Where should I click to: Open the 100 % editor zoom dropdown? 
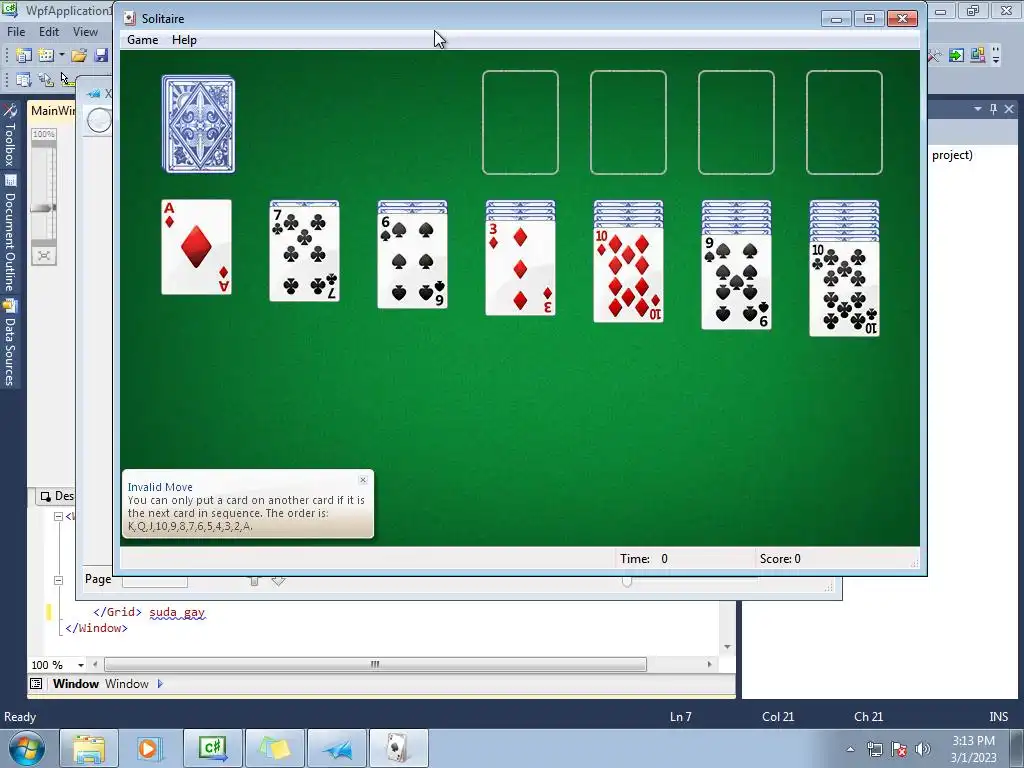click(81, 665)
